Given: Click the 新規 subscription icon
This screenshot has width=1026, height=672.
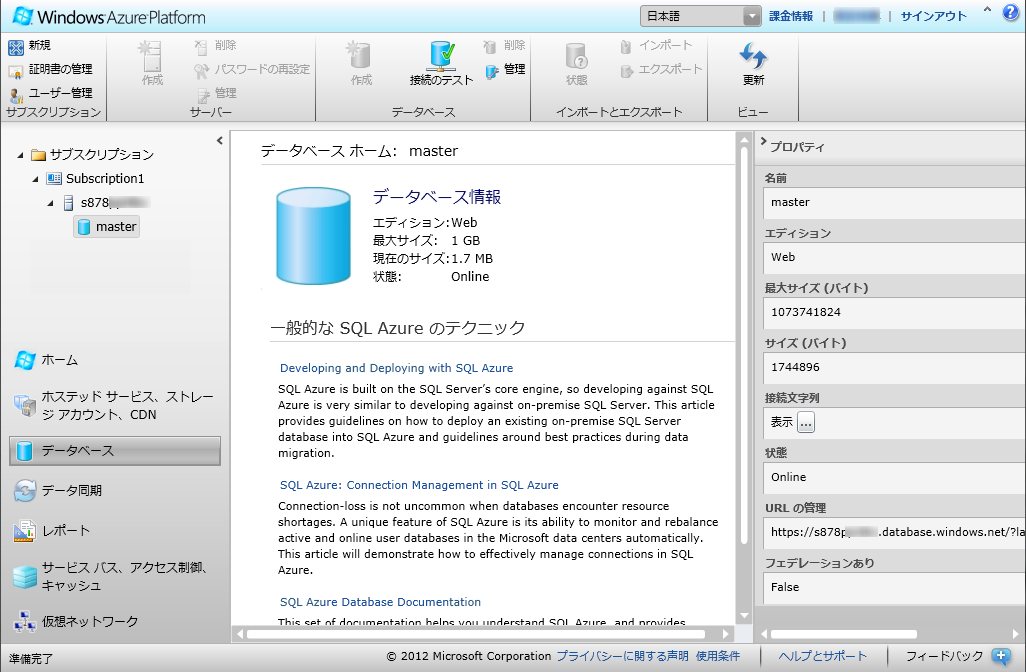Looking at the screenshot, I should click(16, 46).
